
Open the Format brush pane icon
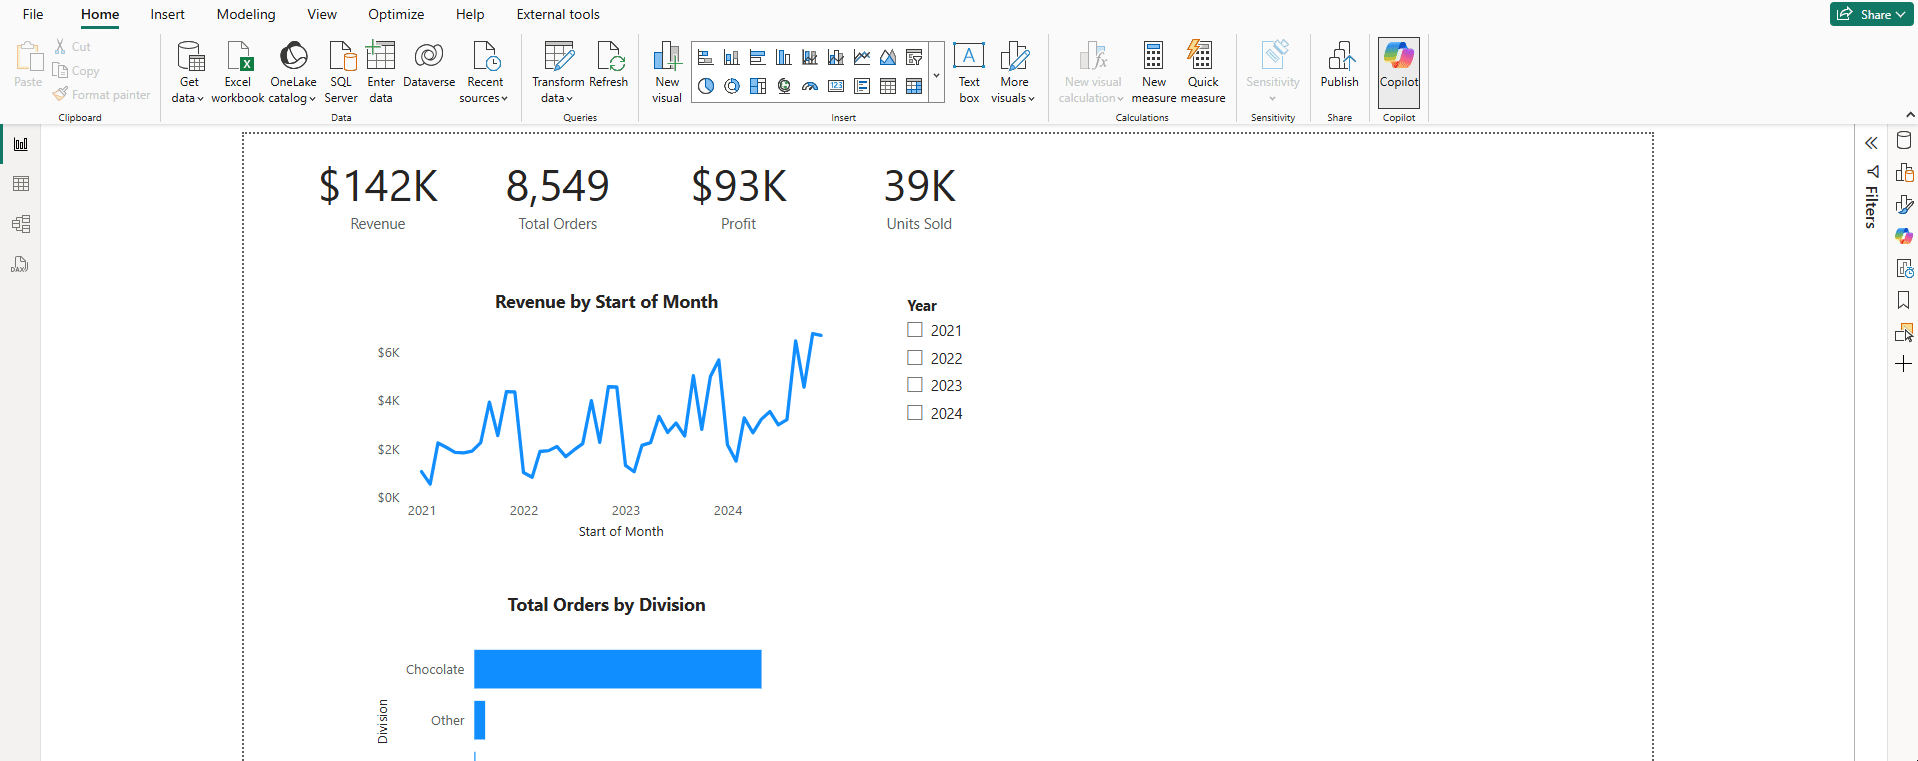click(1904, 205)
